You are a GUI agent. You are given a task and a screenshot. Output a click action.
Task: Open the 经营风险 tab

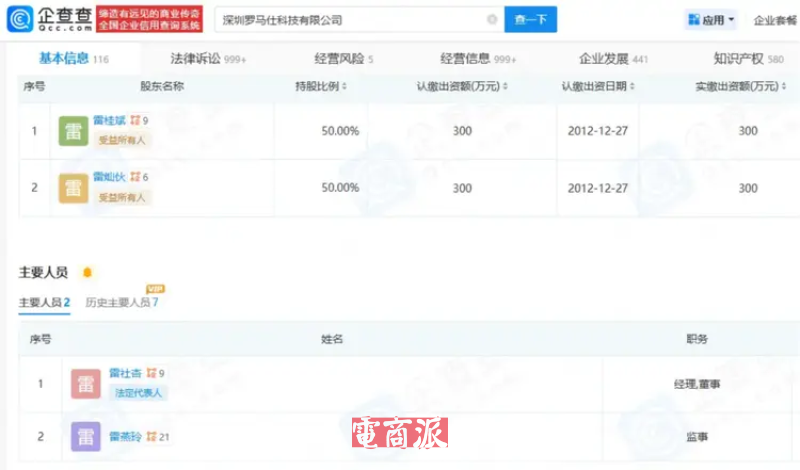pyautogui.click(x=344, y=59)
